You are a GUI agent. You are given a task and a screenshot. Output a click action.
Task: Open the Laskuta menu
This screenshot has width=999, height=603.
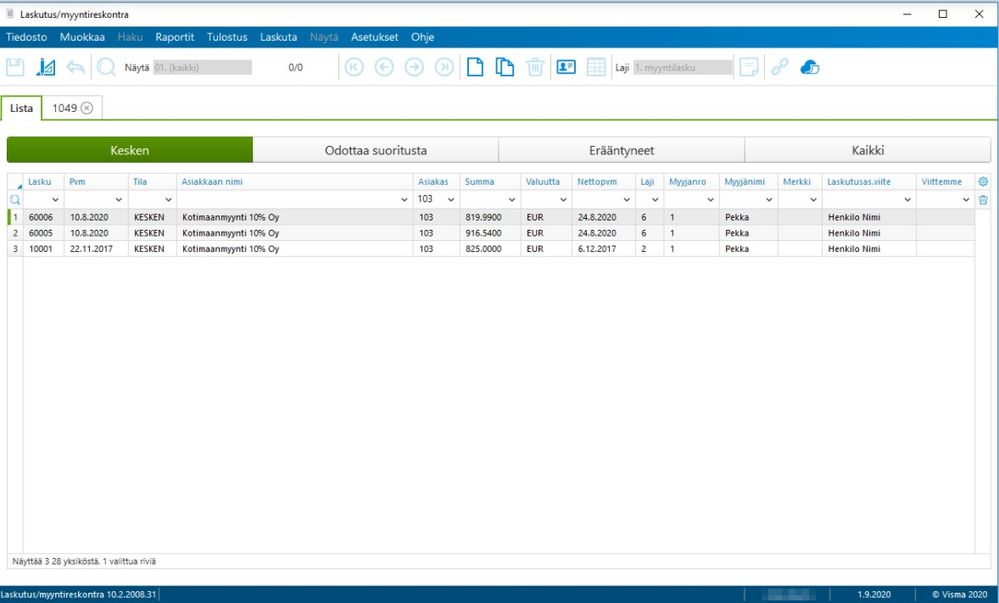pos(278,37)
